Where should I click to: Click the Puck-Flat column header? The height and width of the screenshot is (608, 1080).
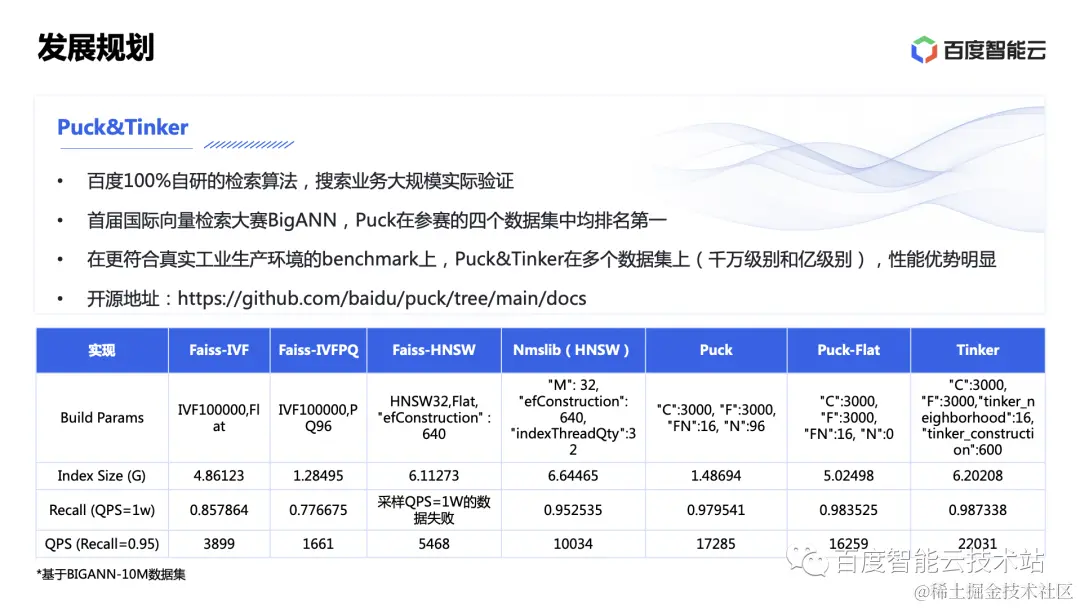click(x=849, y=350)
